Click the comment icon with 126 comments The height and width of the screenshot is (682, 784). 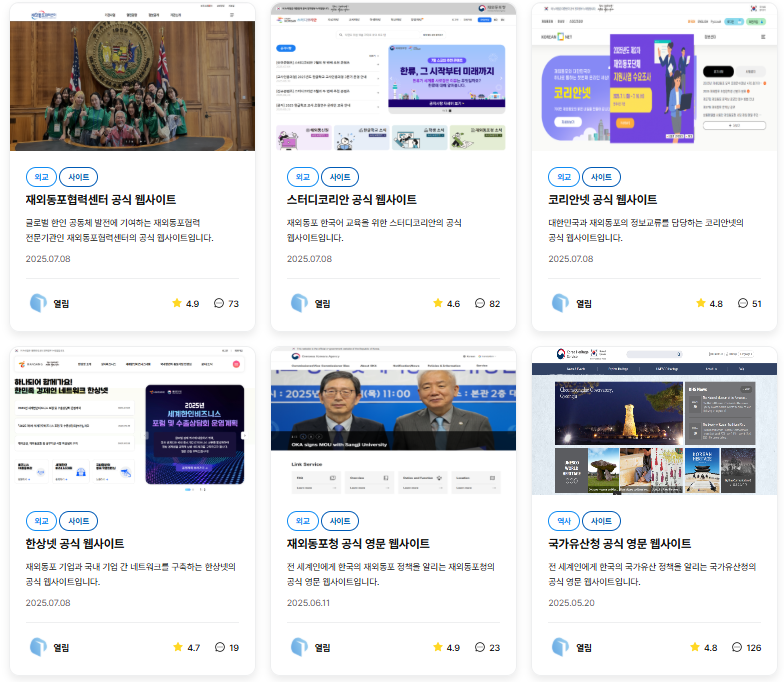[737, 647]
